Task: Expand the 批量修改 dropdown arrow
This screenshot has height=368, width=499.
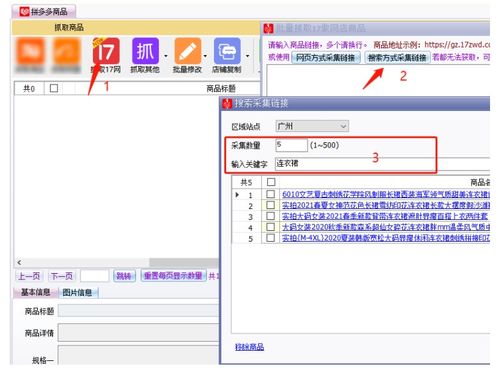Action: click(x=205, y=56)
